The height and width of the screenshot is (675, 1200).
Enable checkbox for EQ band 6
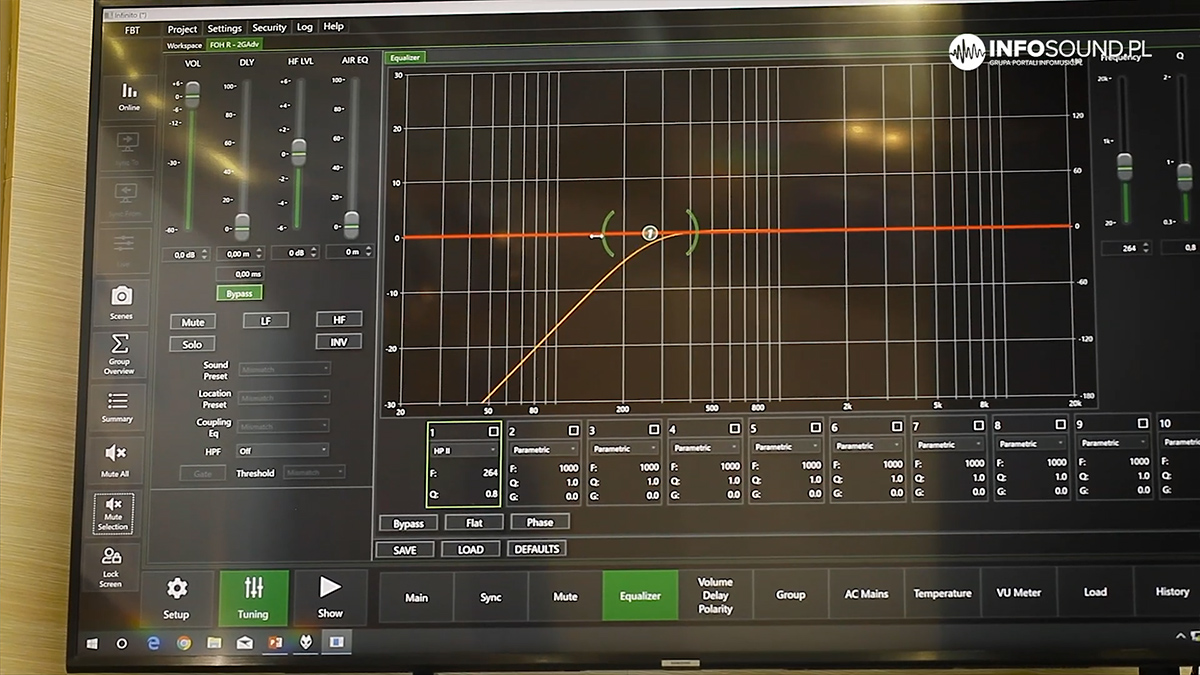coord(897,426)
